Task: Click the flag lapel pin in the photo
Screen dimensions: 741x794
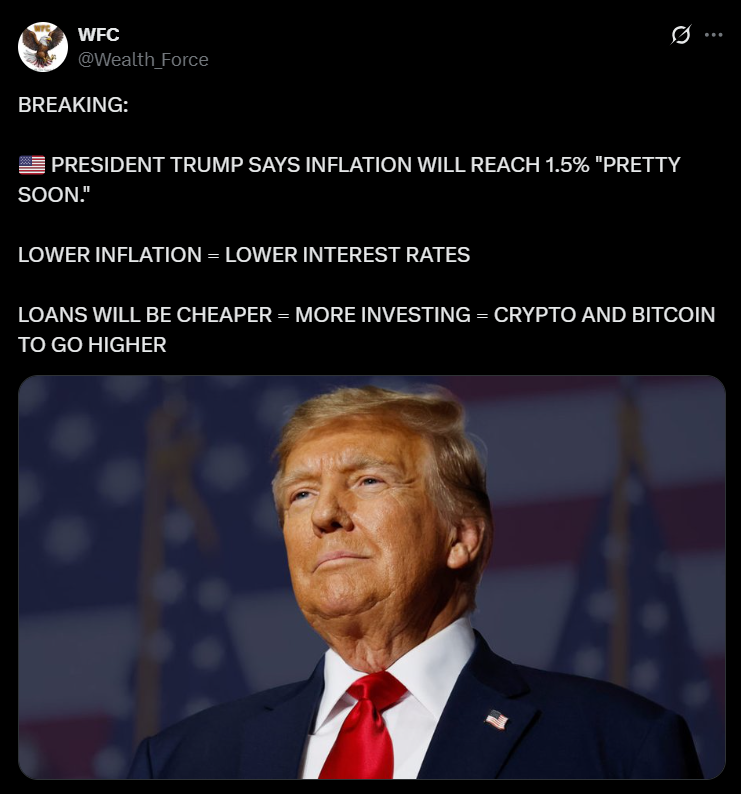Action: [x=497, y=720]
